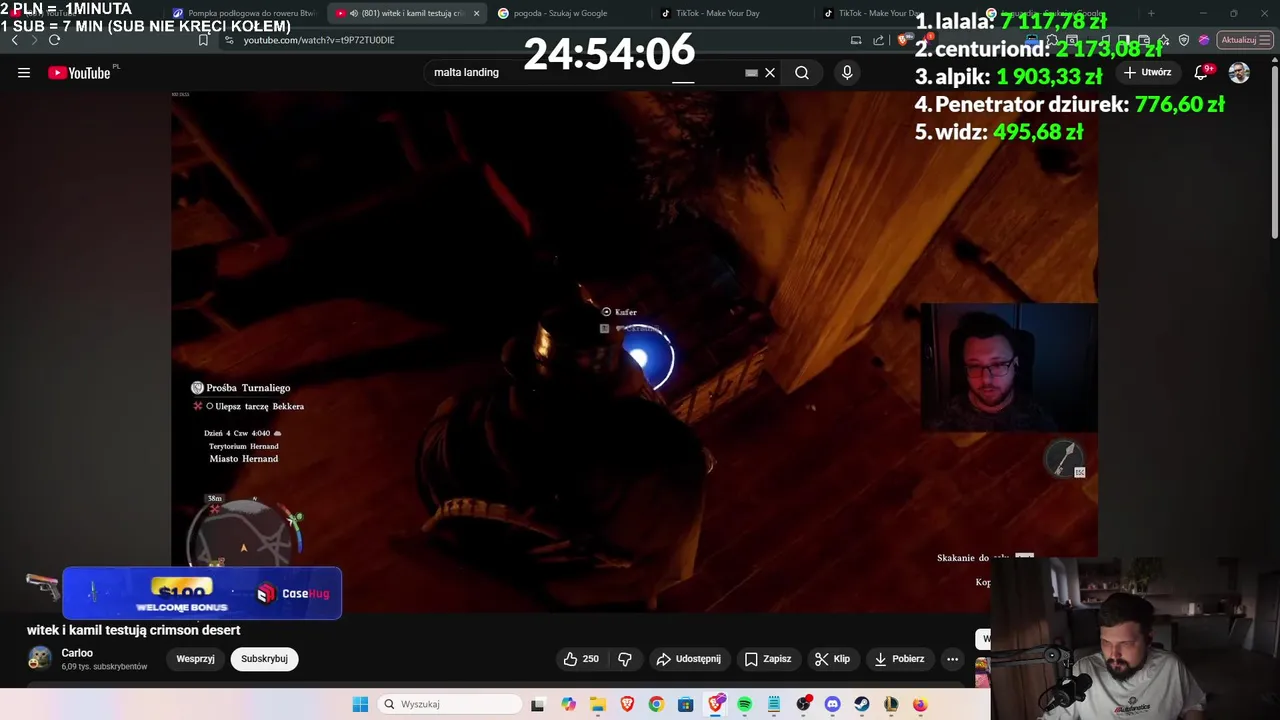Save video with Zapisz button
This screenshot has height=720, width=1280.
[768, 659]
